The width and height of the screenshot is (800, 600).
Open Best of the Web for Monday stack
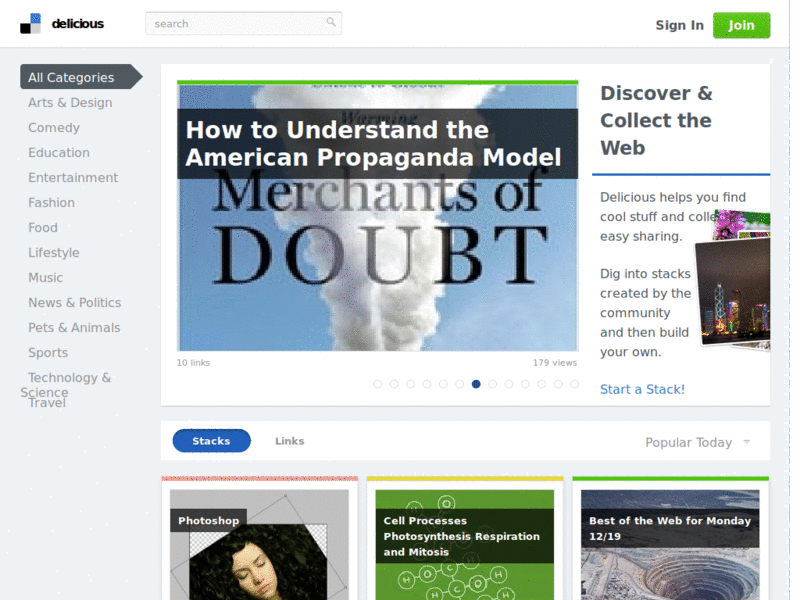[x=670, y=539]
